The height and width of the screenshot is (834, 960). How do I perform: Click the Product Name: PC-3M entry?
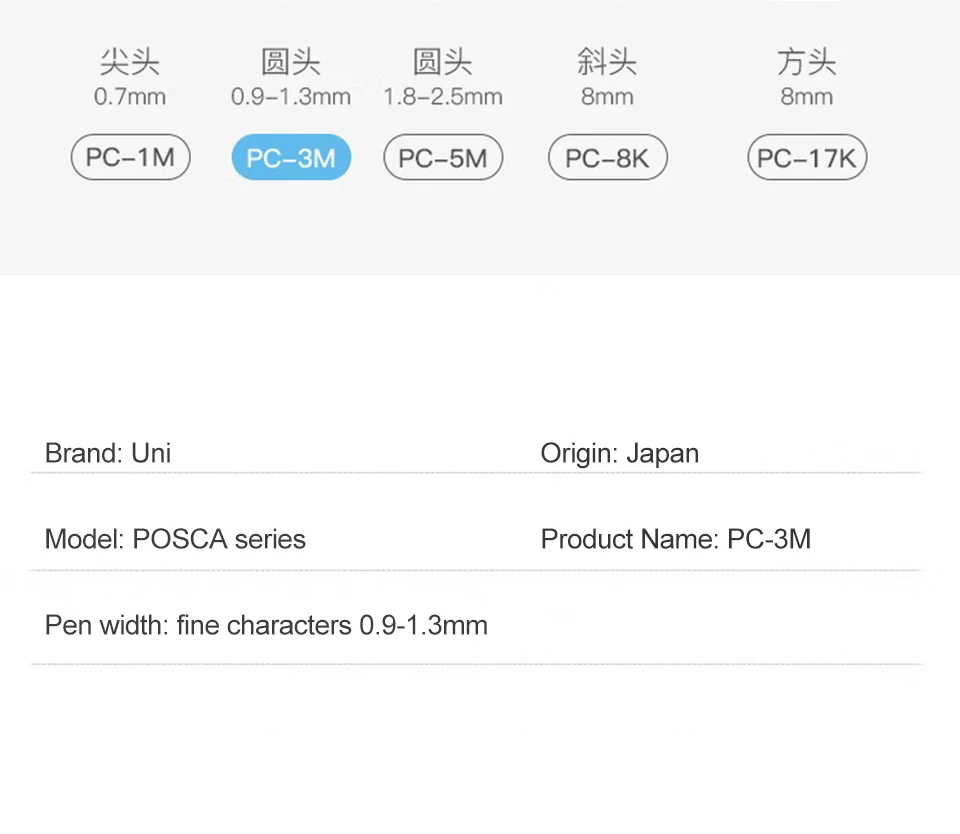pyautogui.click(x=676, y=539)
